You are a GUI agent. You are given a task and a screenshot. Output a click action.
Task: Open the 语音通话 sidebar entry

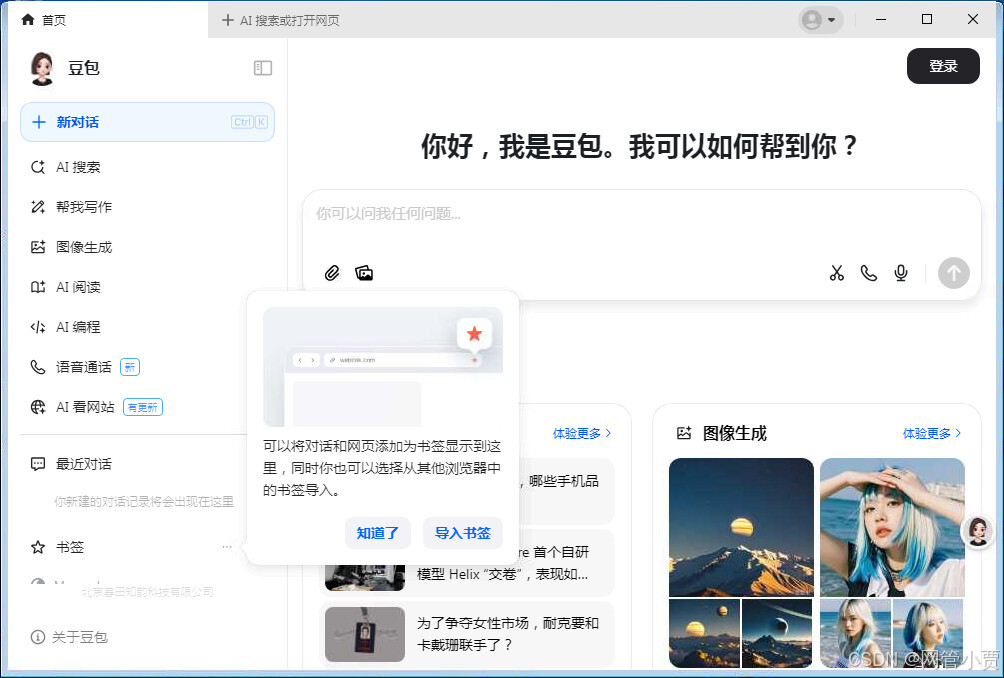coord(147,367)
